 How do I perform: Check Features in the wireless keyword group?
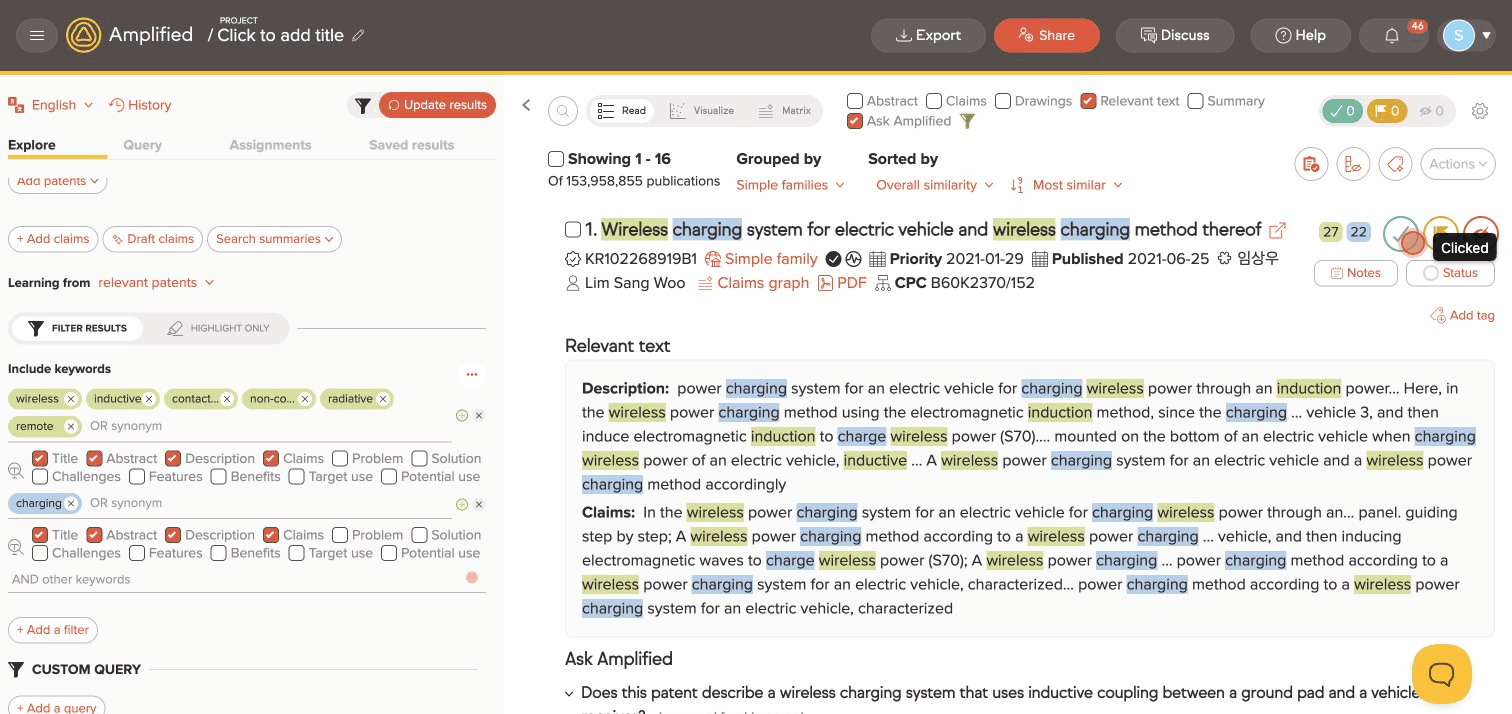[x=138, y=476]
